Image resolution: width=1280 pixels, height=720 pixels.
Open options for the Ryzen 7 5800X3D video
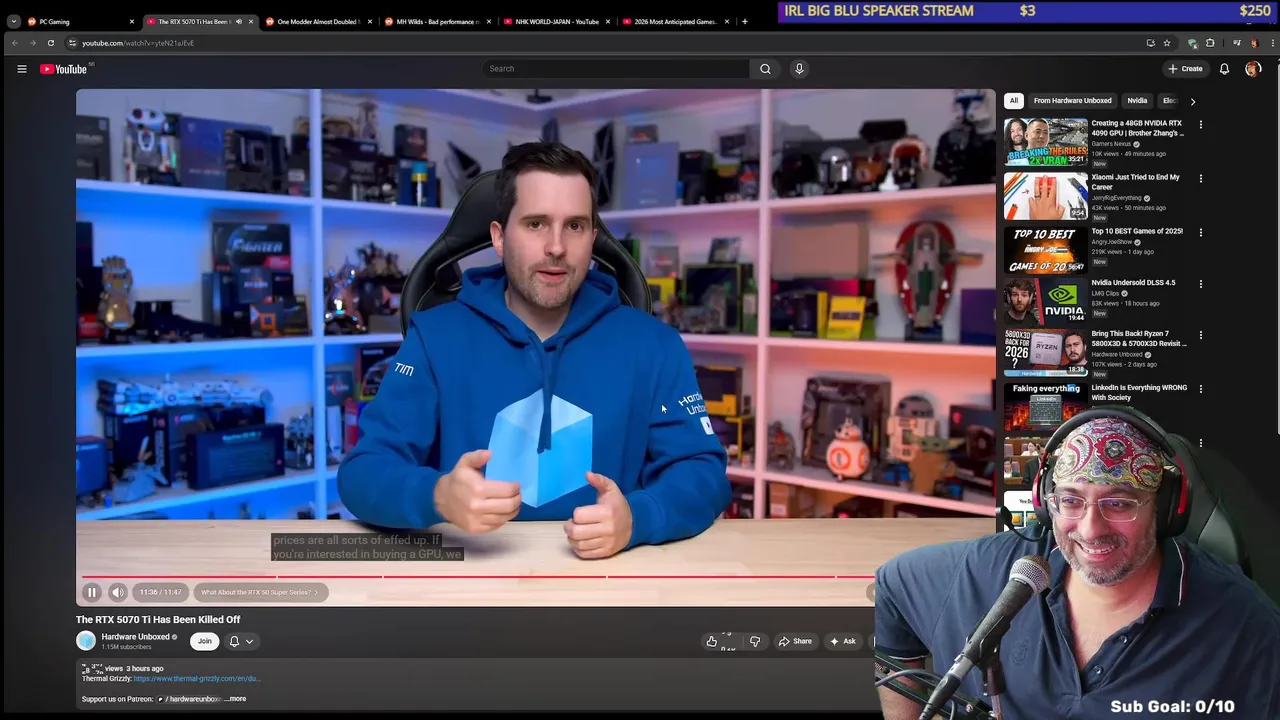click(x=1201, y=335)
